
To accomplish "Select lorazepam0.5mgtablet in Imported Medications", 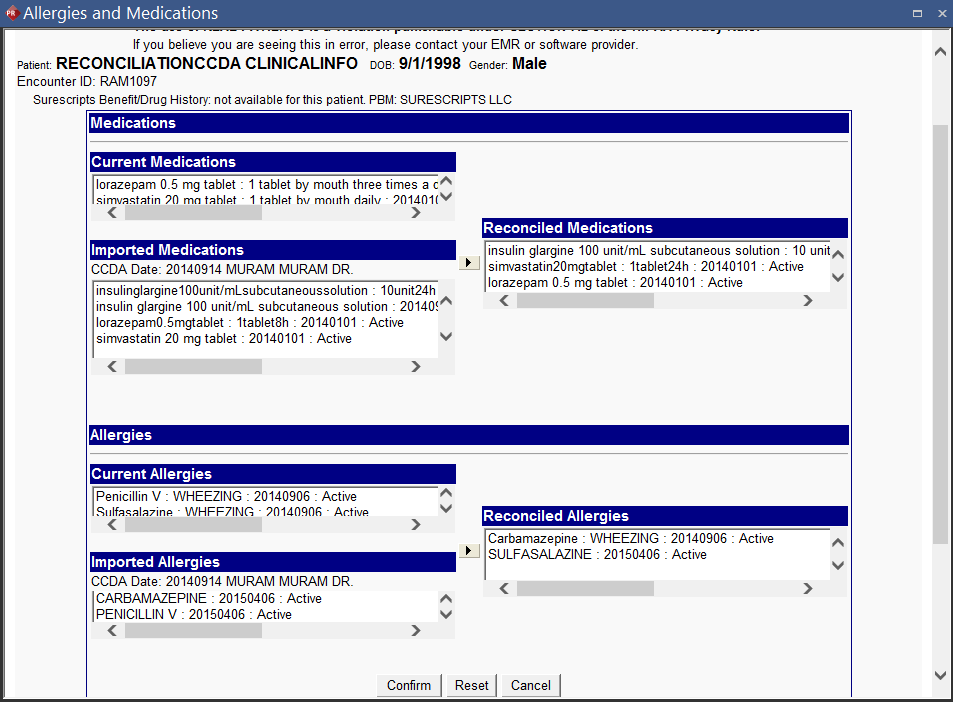I will (x=249, y=323).
